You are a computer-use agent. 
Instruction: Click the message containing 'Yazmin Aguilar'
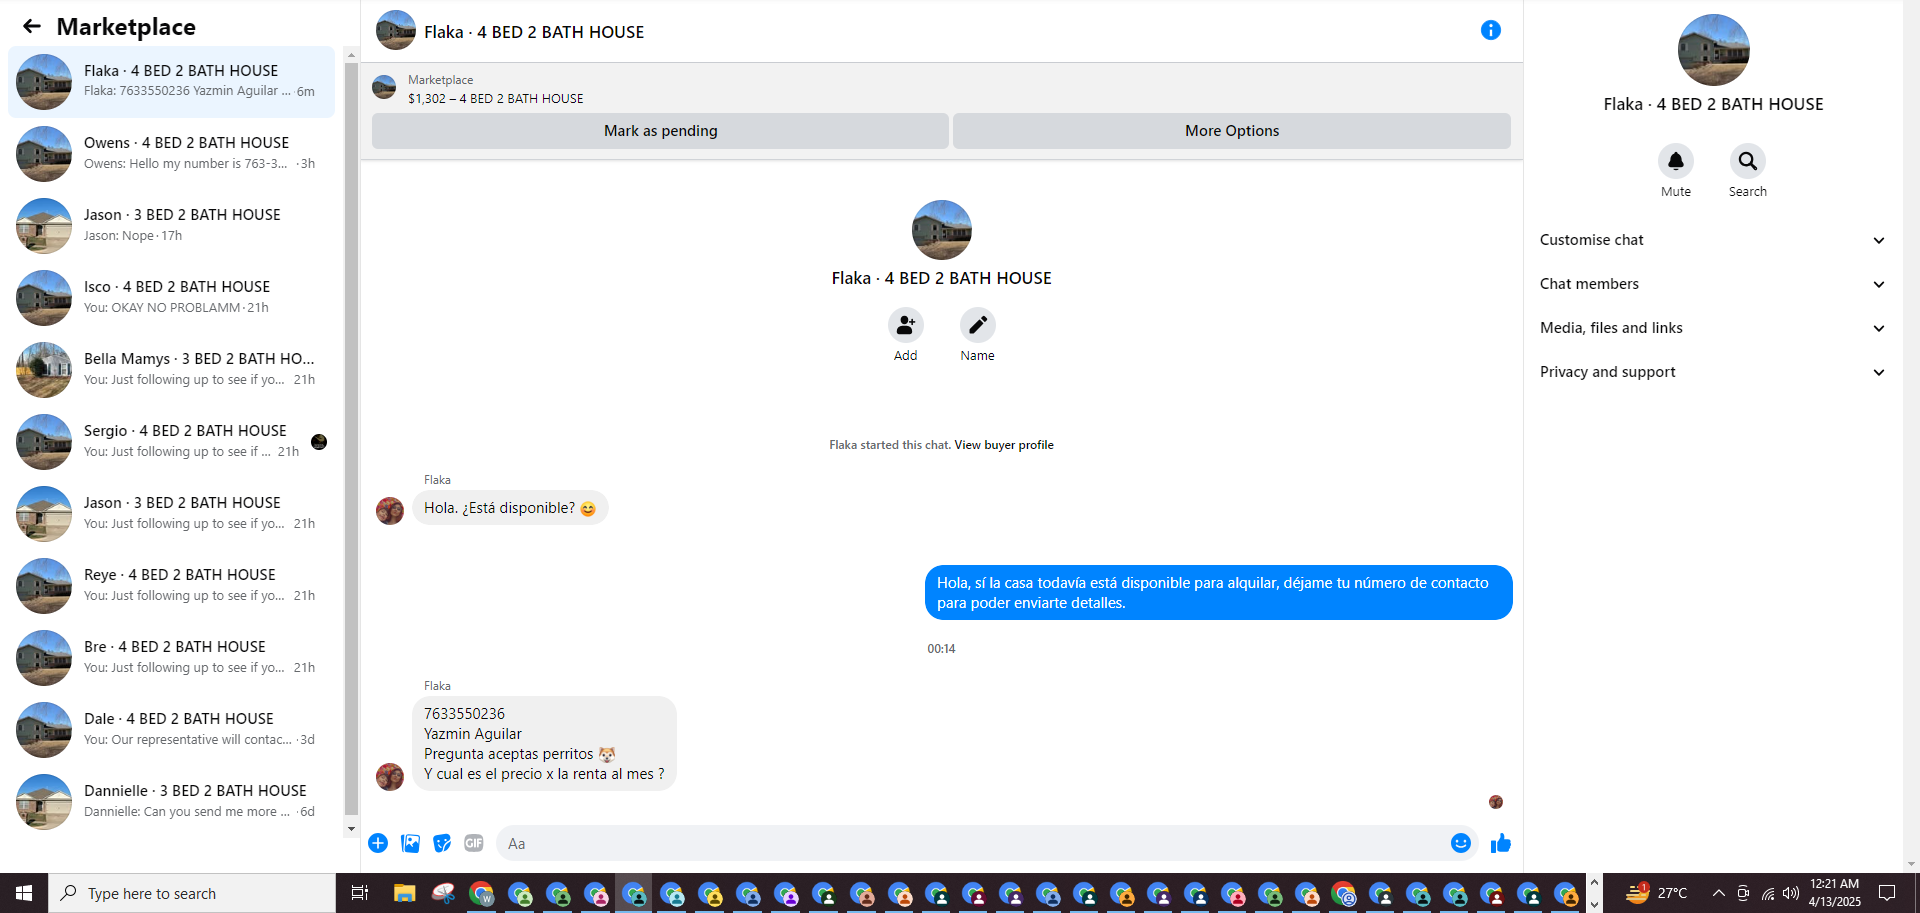point(544,744)
